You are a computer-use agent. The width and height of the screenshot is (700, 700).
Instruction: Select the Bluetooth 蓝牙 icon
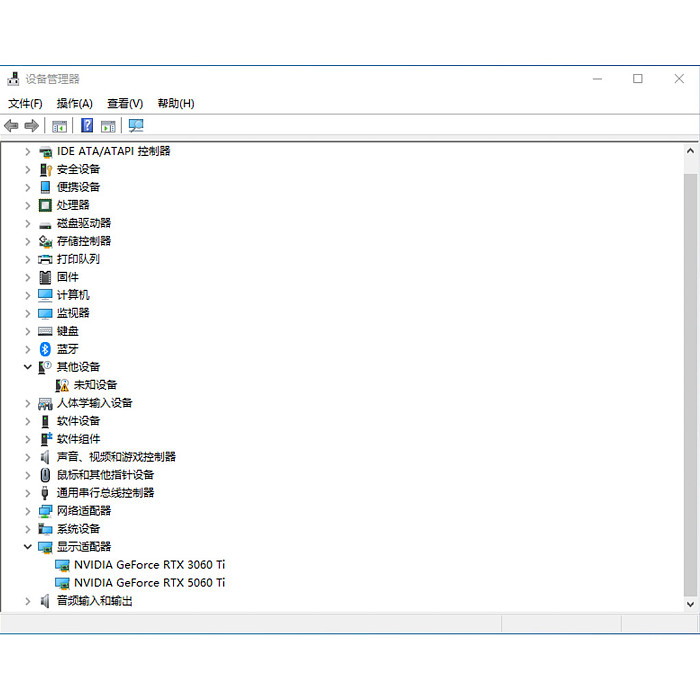click(45, 349)
